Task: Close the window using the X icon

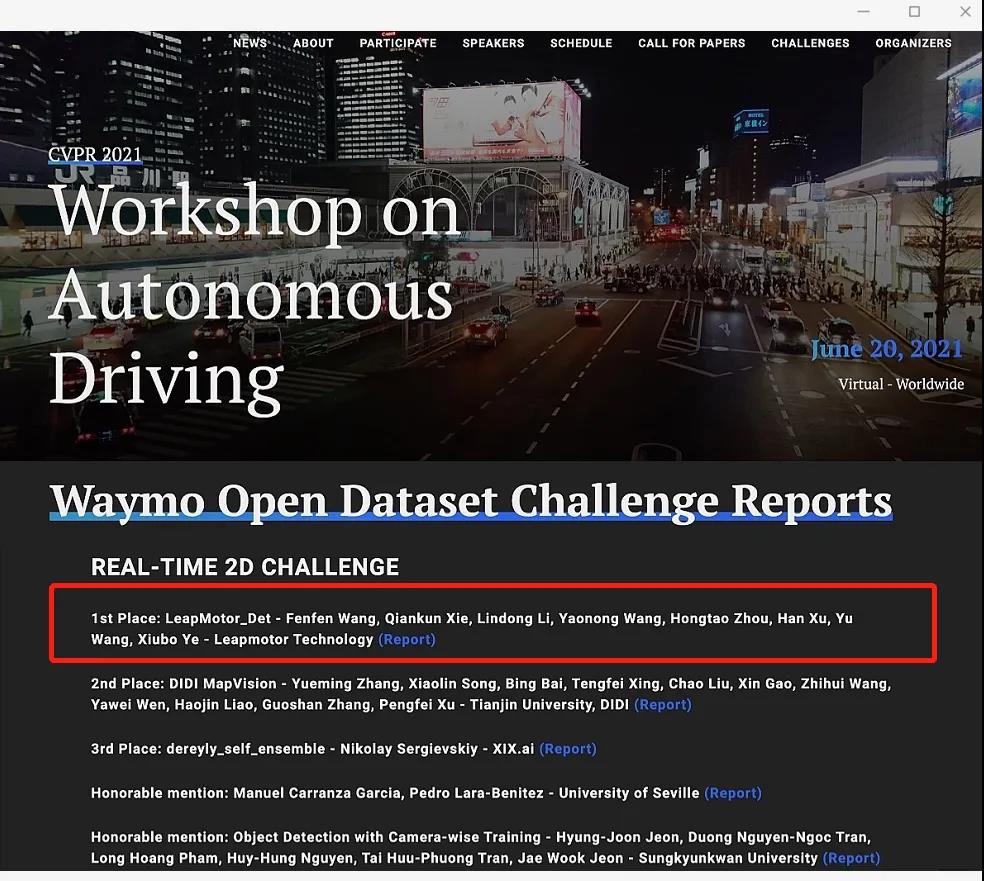Action: pyautogui.click(x=964, y=12)
